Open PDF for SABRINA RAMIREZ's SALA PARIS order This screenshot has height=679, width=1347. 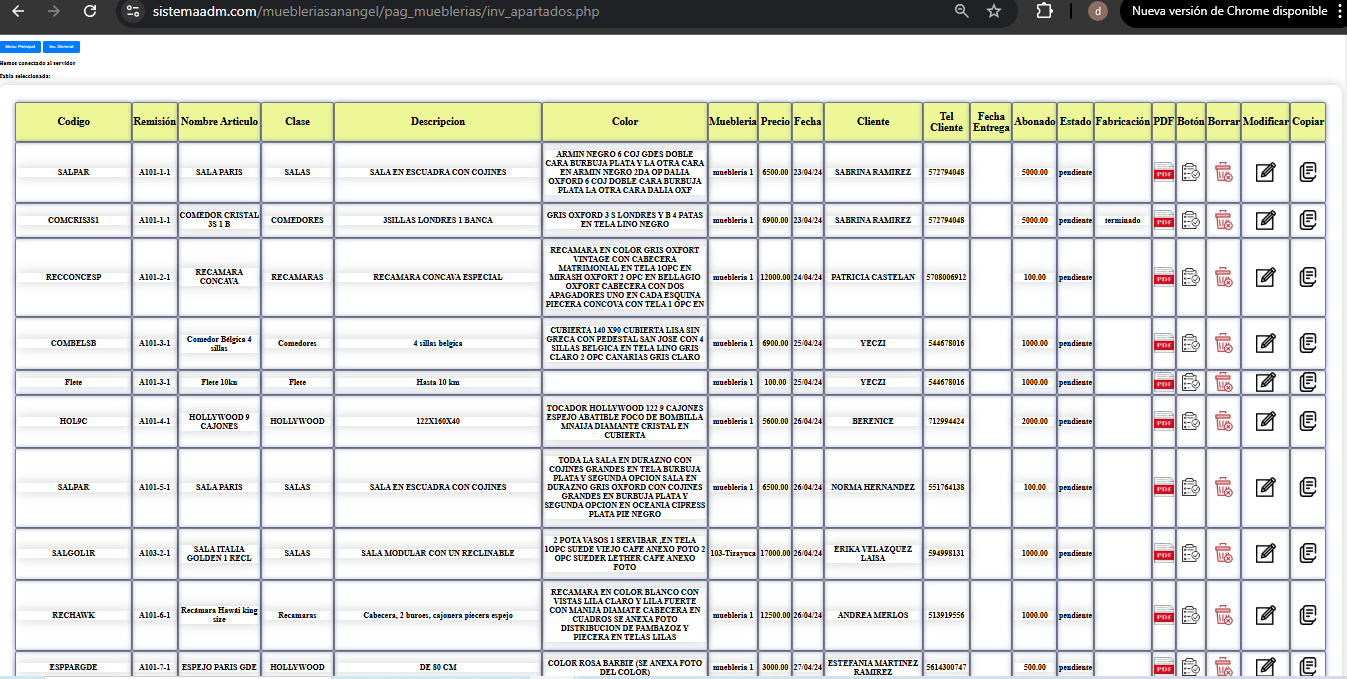(1164, 172)
